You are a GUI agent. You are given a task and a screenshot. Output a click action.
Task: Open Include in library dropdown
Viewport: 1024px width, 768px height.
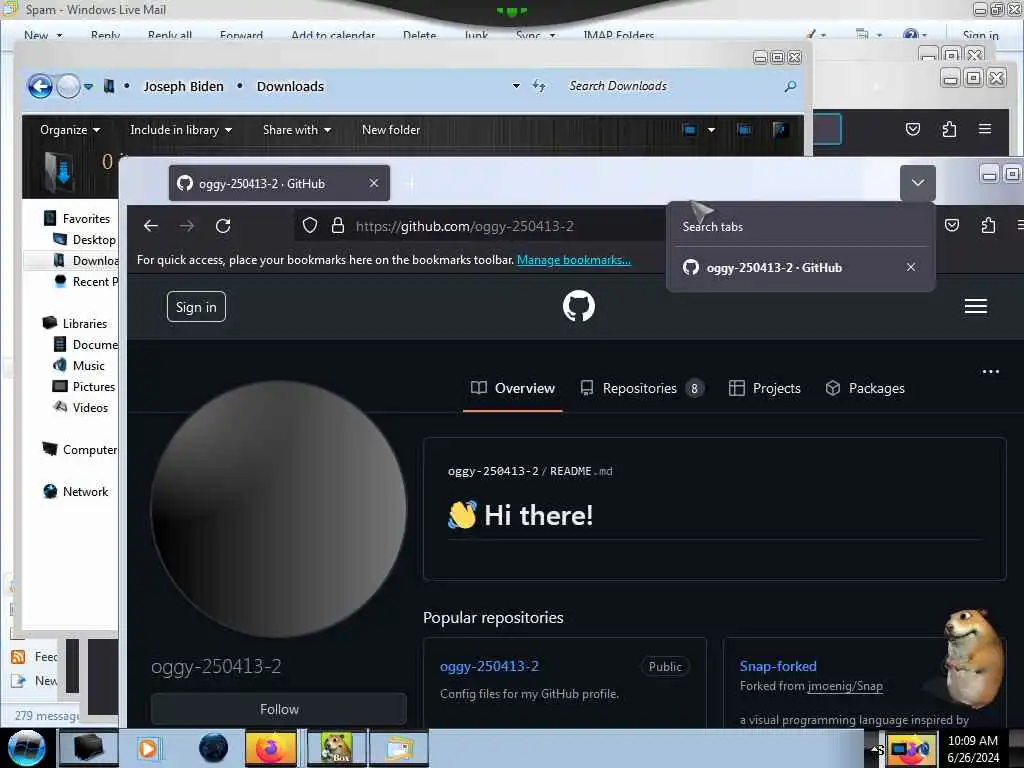pyautogui.click(x=181, y=130)
